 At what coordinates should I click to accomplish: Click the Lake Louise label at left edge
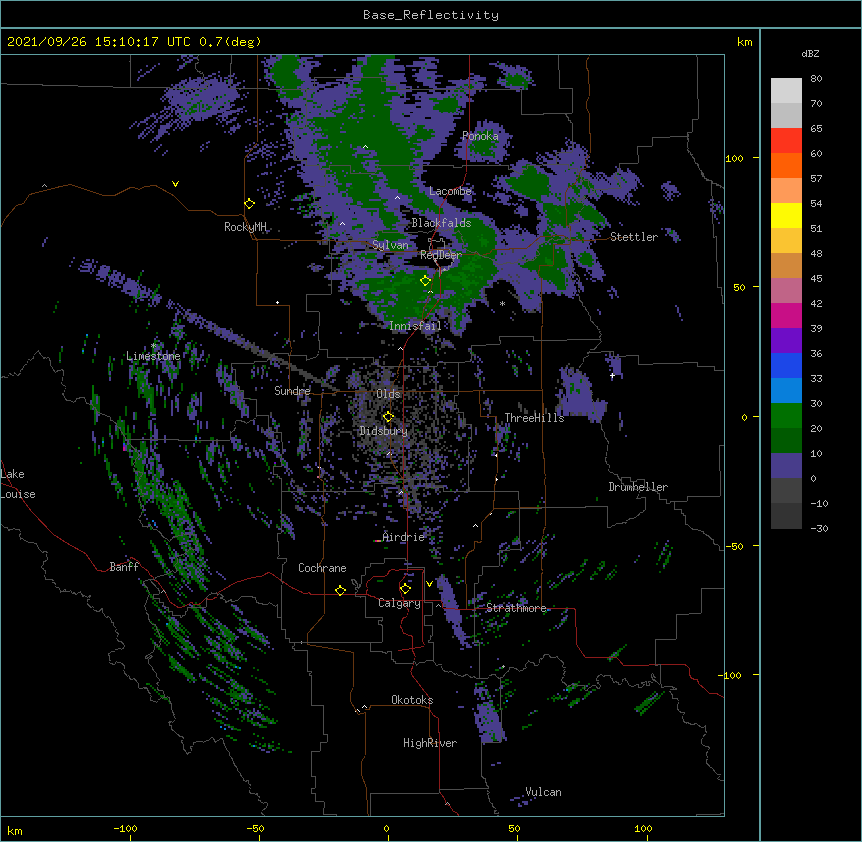tap(18, 484)
